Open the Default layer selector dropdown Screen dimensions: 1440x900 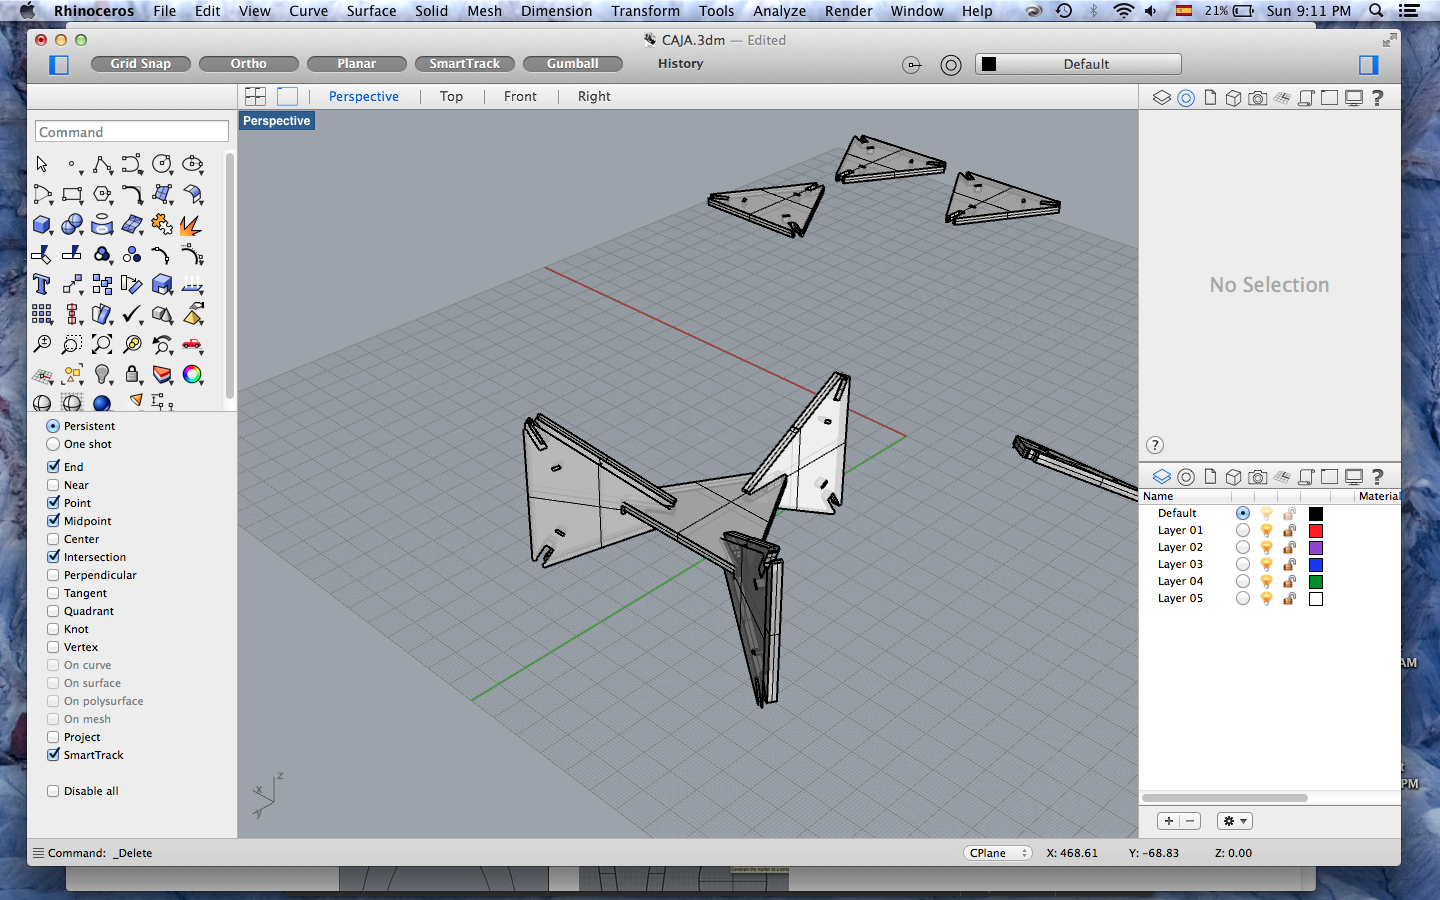click(x=1078, y=64)
